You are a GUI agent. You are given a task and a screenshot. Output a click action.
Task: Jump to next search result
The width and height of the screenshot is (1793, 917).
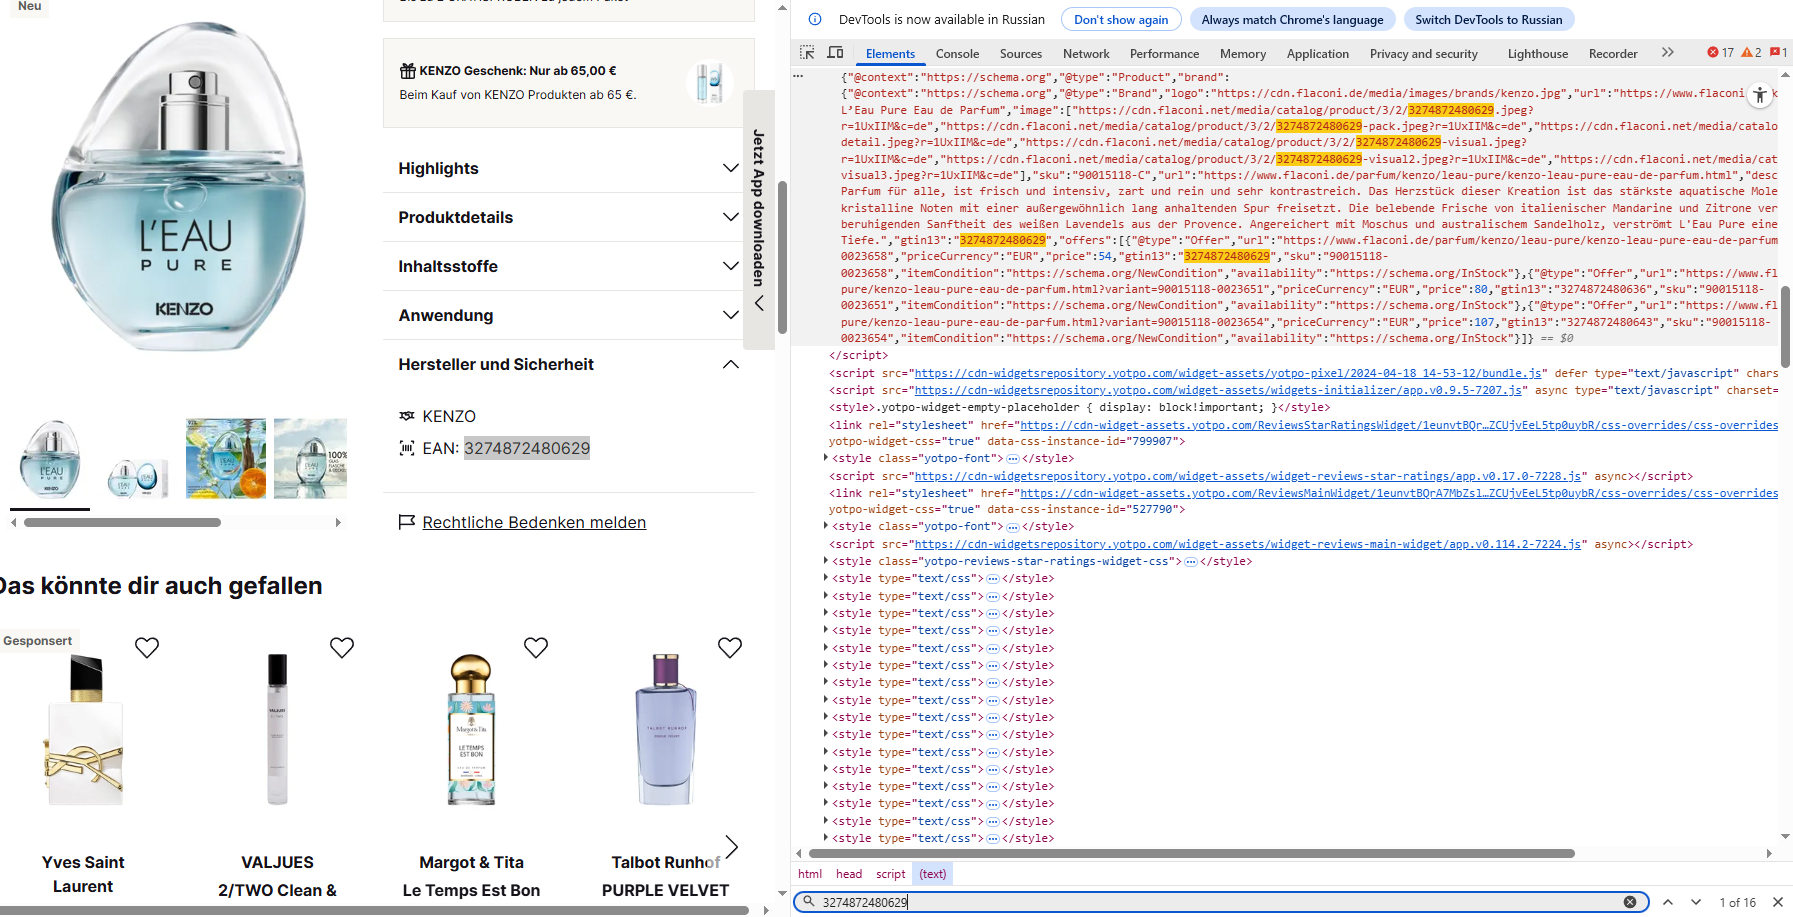point(1696,902)
